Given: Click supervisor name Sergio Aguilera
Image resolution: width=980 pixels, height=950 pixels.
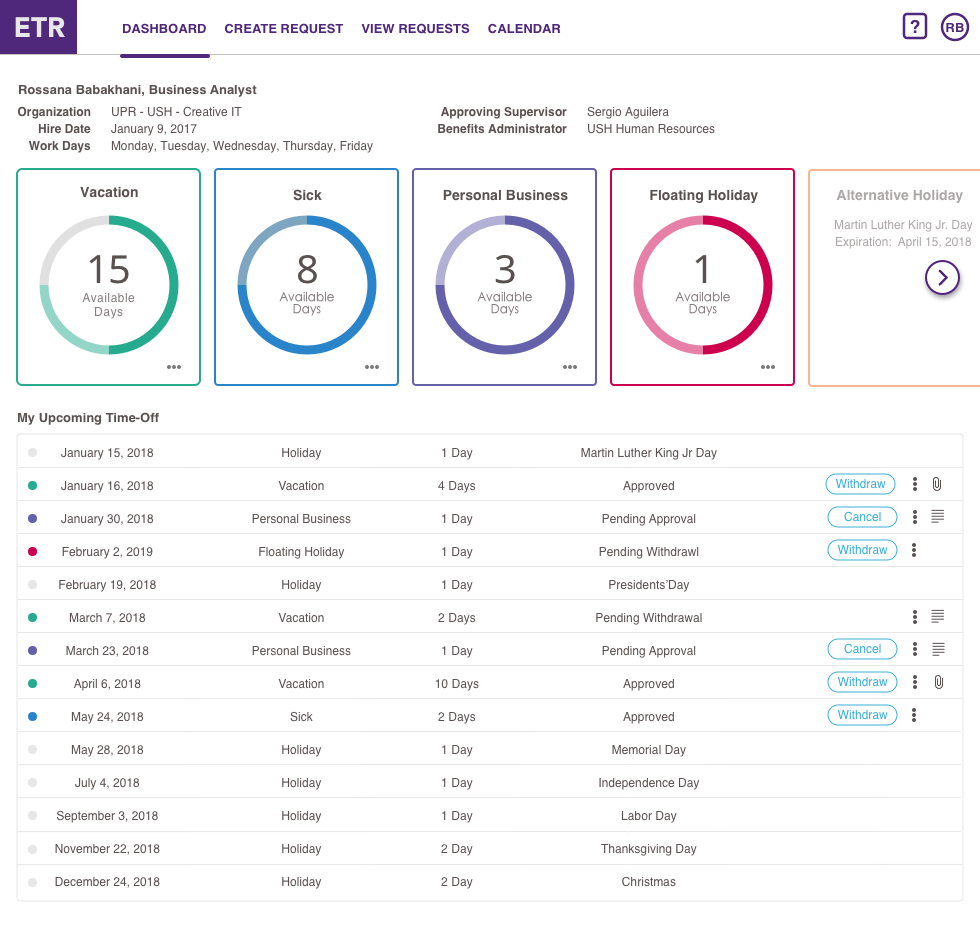Looking at the screenshot, I should 628,112.
